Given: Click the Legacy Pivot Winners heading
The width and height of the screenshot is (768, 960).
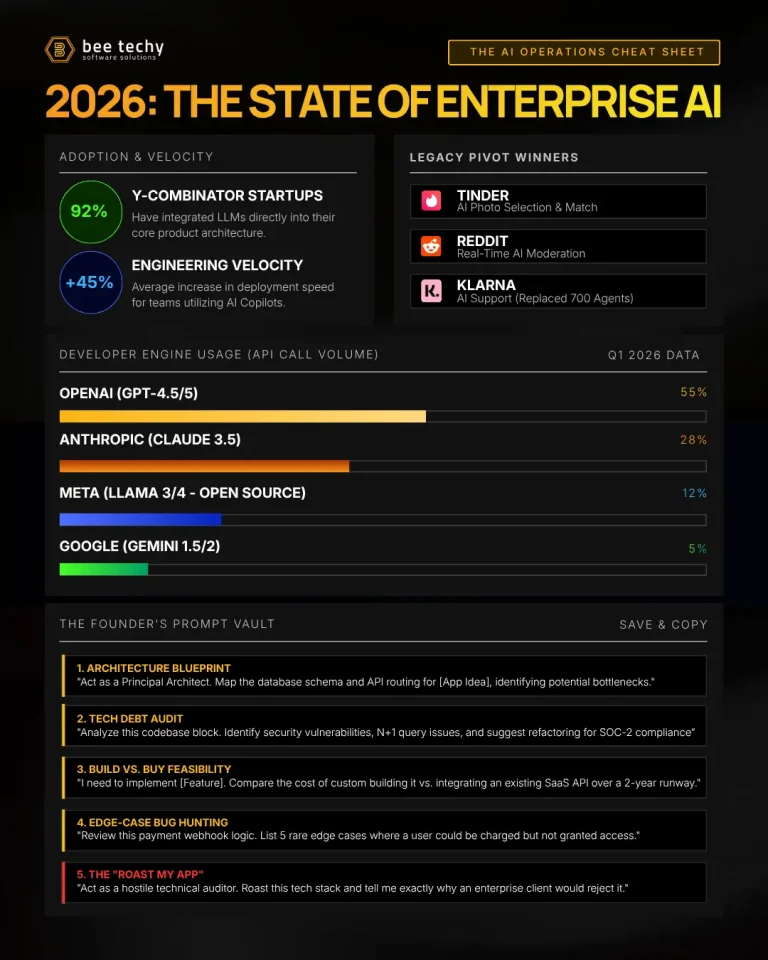Looking at the screenshot, I should pos(494,157).
